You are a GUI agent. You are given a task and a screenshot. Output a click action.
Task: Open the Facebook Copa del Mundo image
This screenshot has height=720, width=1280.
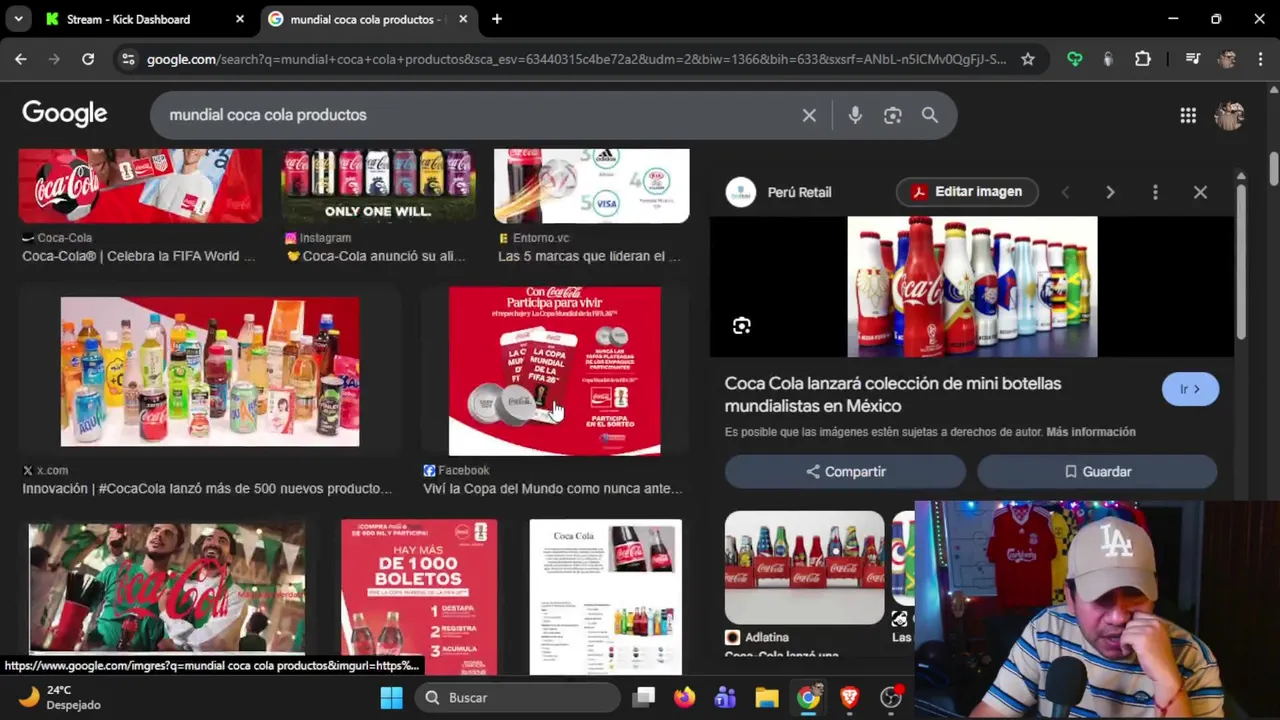click(555, 371)
